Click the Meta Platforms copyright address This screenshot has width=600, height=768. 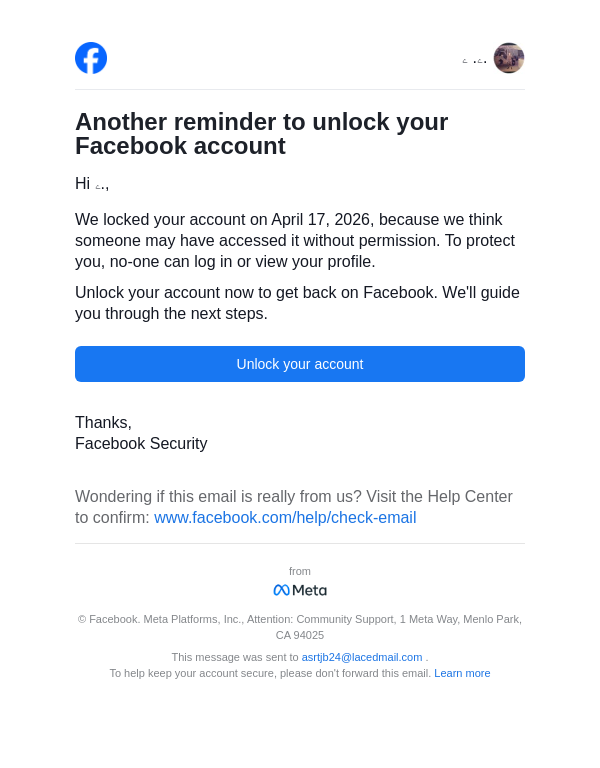(300, 627)
